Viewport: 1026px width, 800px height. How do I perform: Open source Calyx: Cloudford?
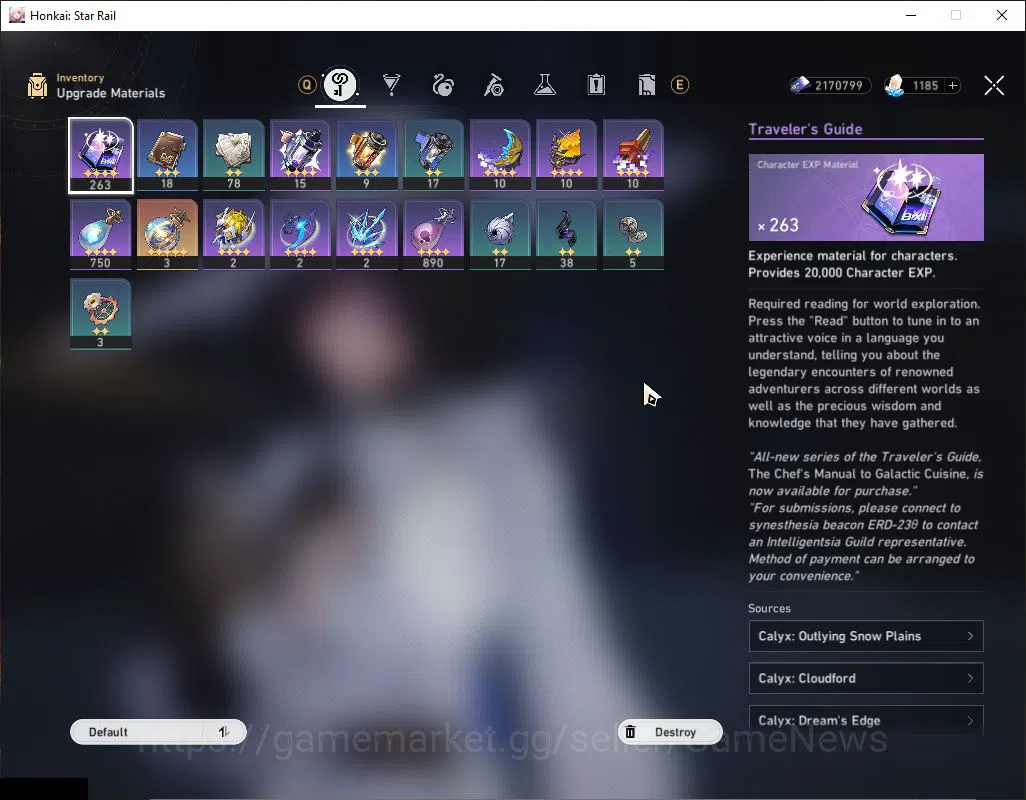[866, 678]
